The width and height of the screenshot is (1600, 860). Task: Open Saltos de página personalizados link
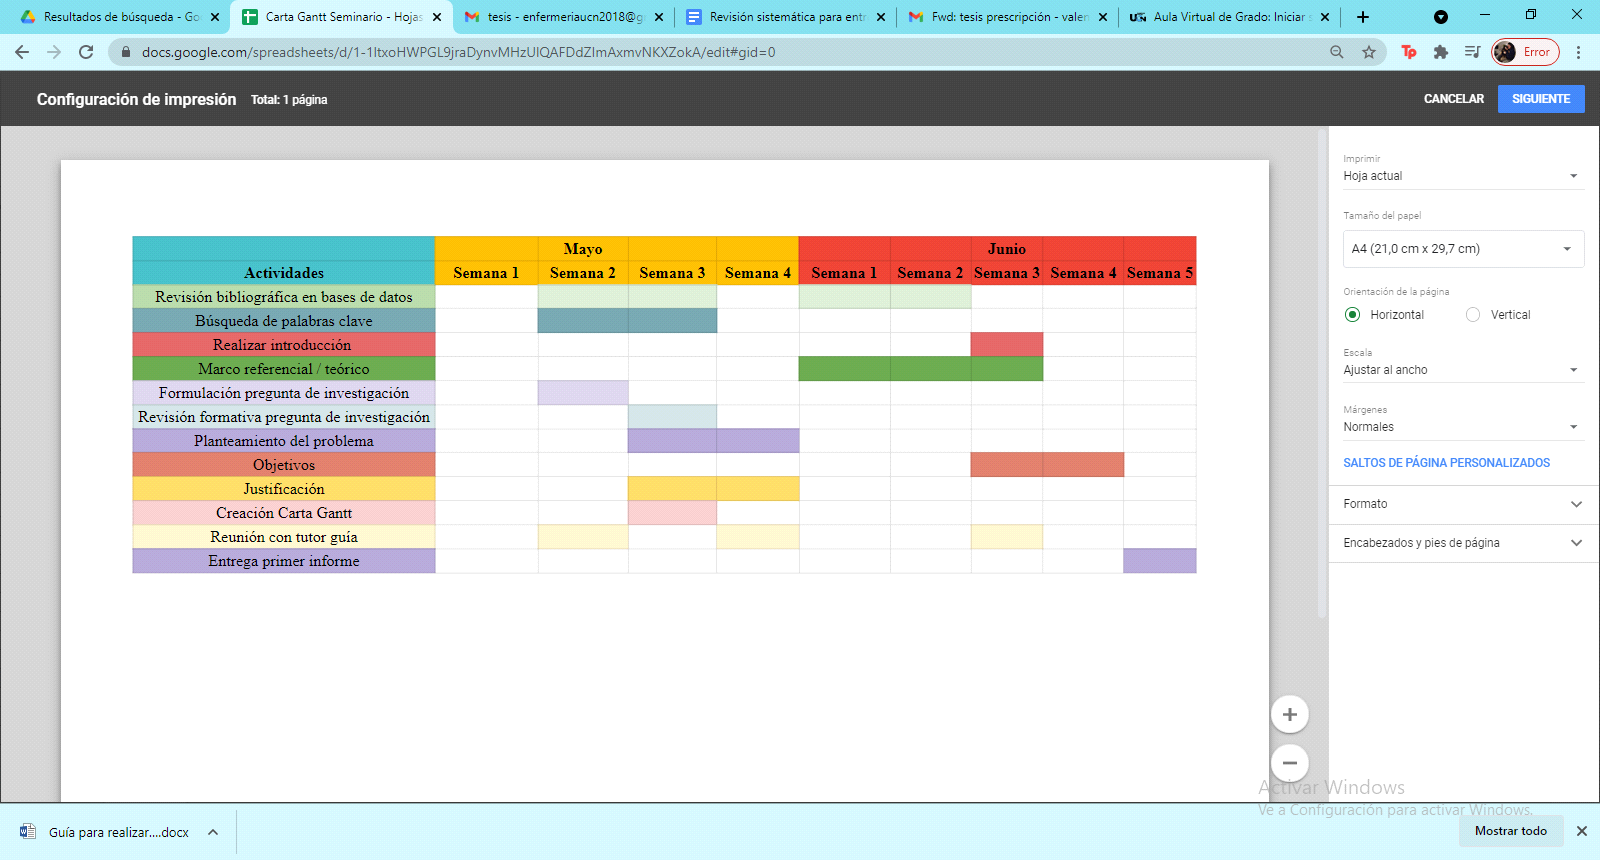coord(1446,463)
